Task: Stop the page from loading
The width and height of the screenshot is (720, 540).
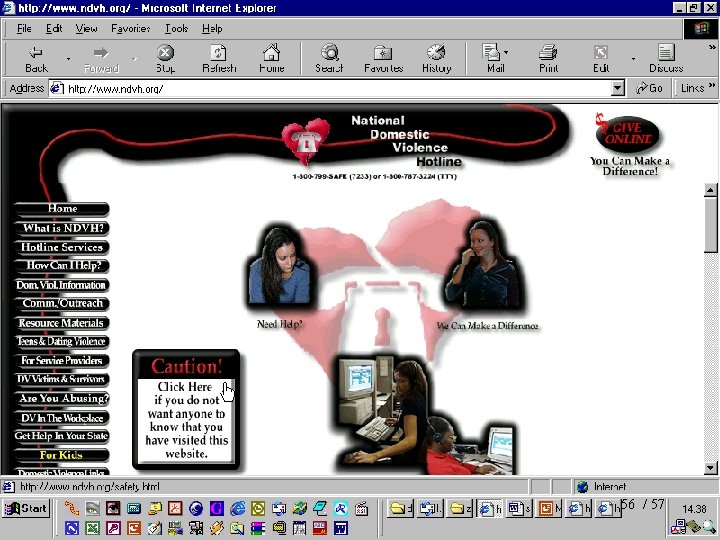Action: (x=165, y=59)
